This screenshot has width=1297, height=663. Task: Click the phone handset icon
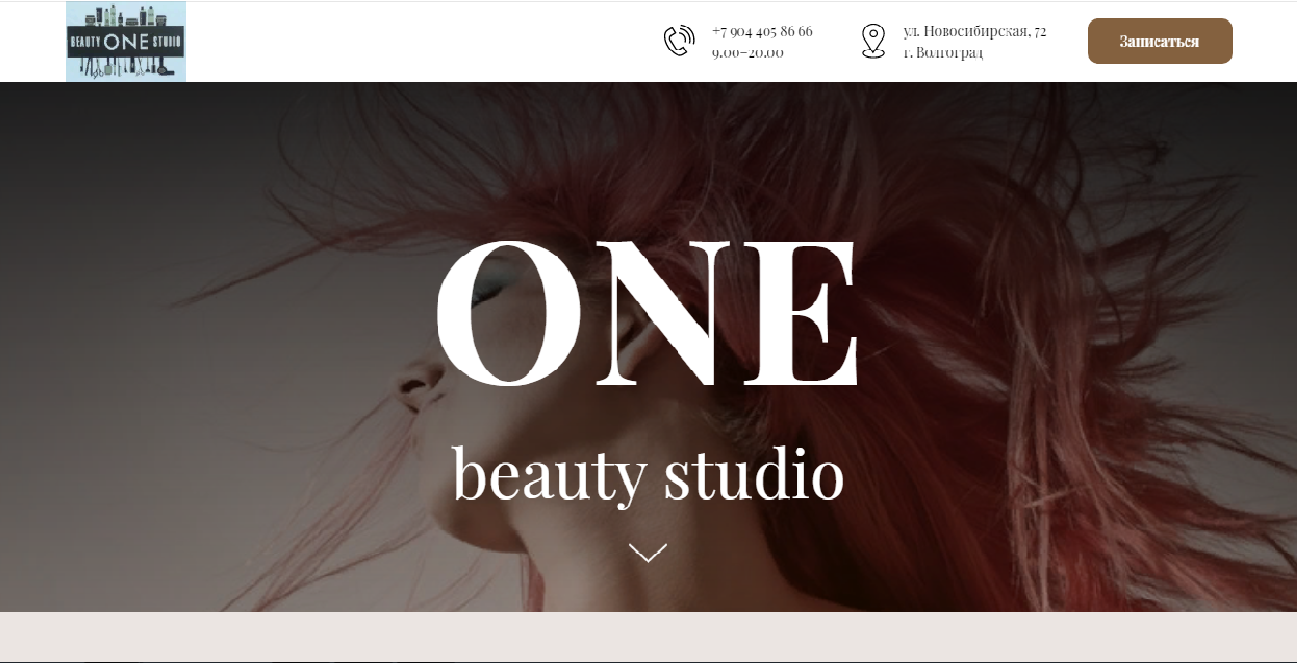(678, 41)
